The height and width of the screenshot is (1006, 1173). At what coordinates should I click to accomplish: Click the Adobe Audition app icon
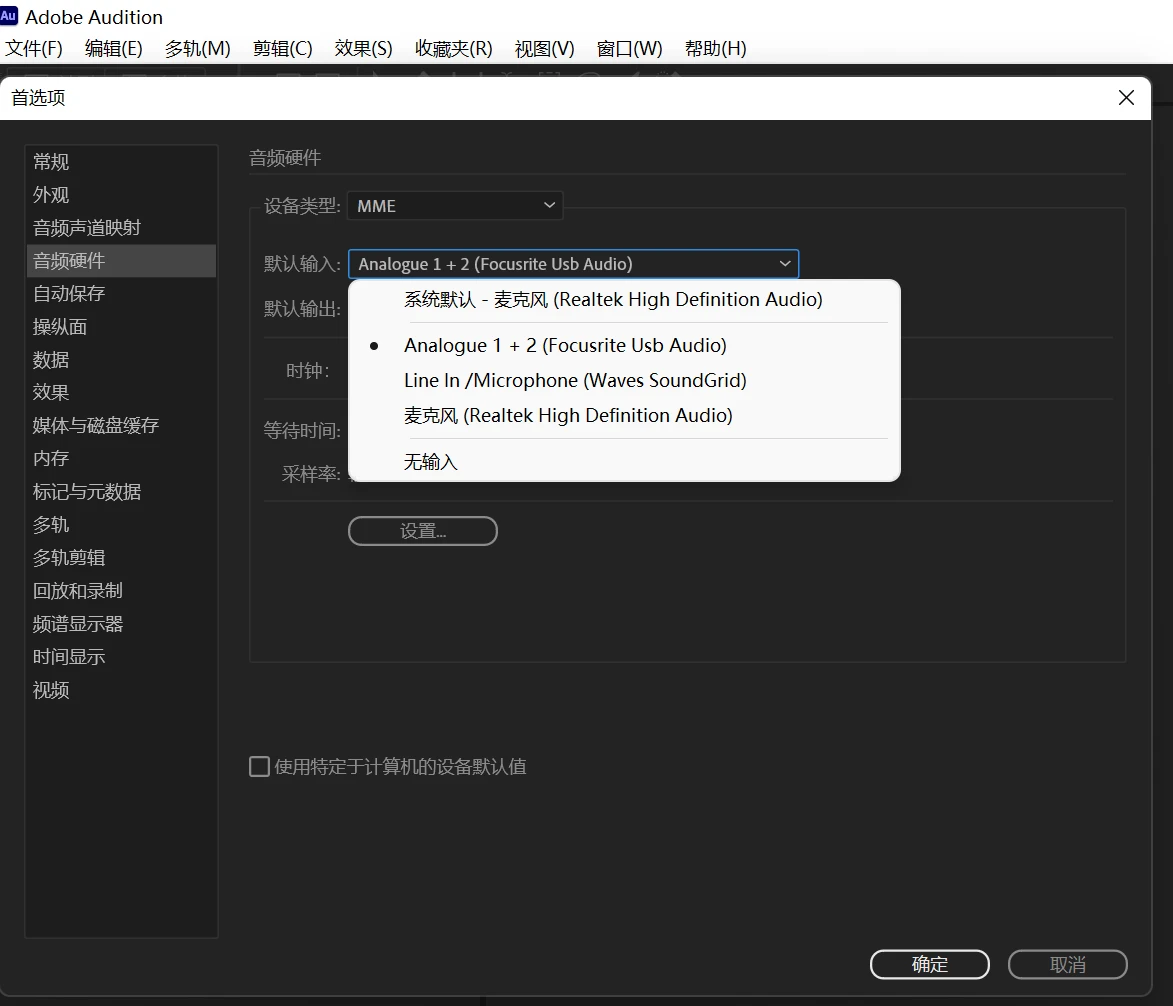[x=8, y=16]
